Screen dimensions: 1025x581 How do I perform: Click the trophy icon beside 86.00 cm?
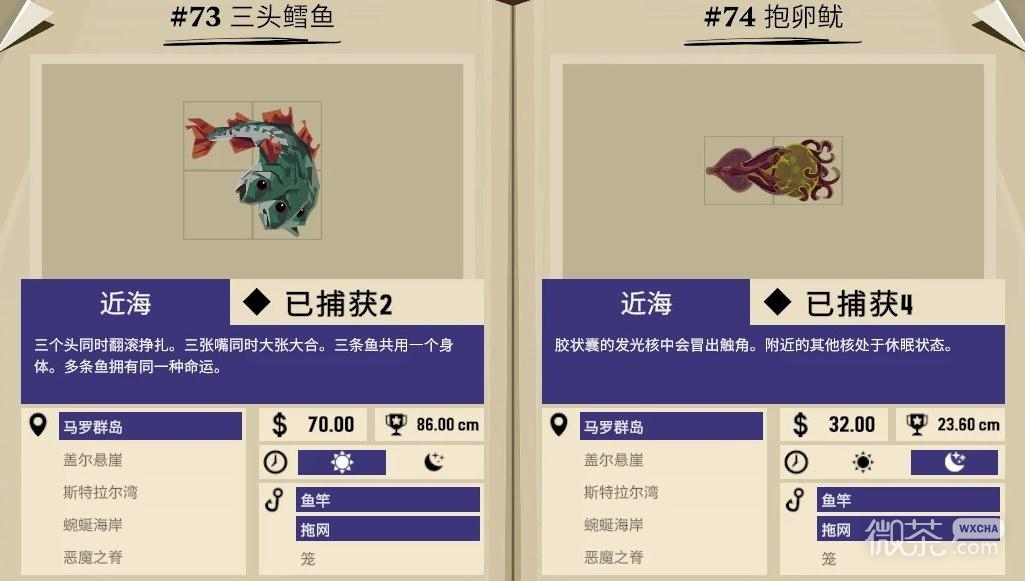point(396,425)
